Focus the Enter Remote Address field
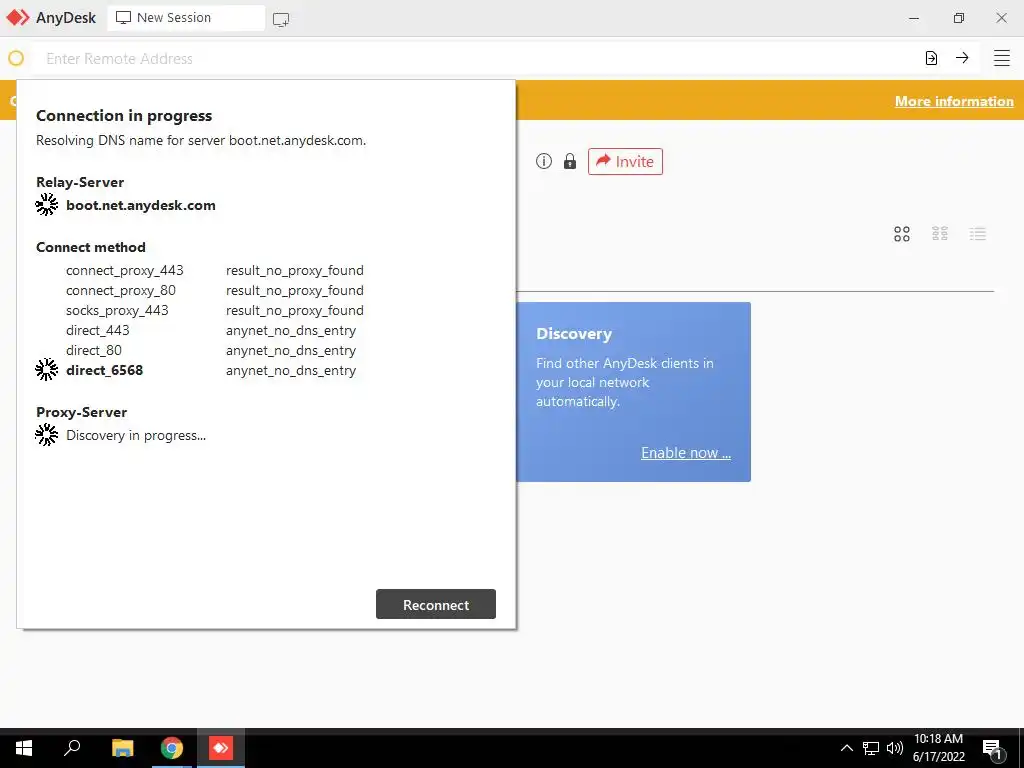The height and width of the screenshot is (768, 1024). coord(477,58)
